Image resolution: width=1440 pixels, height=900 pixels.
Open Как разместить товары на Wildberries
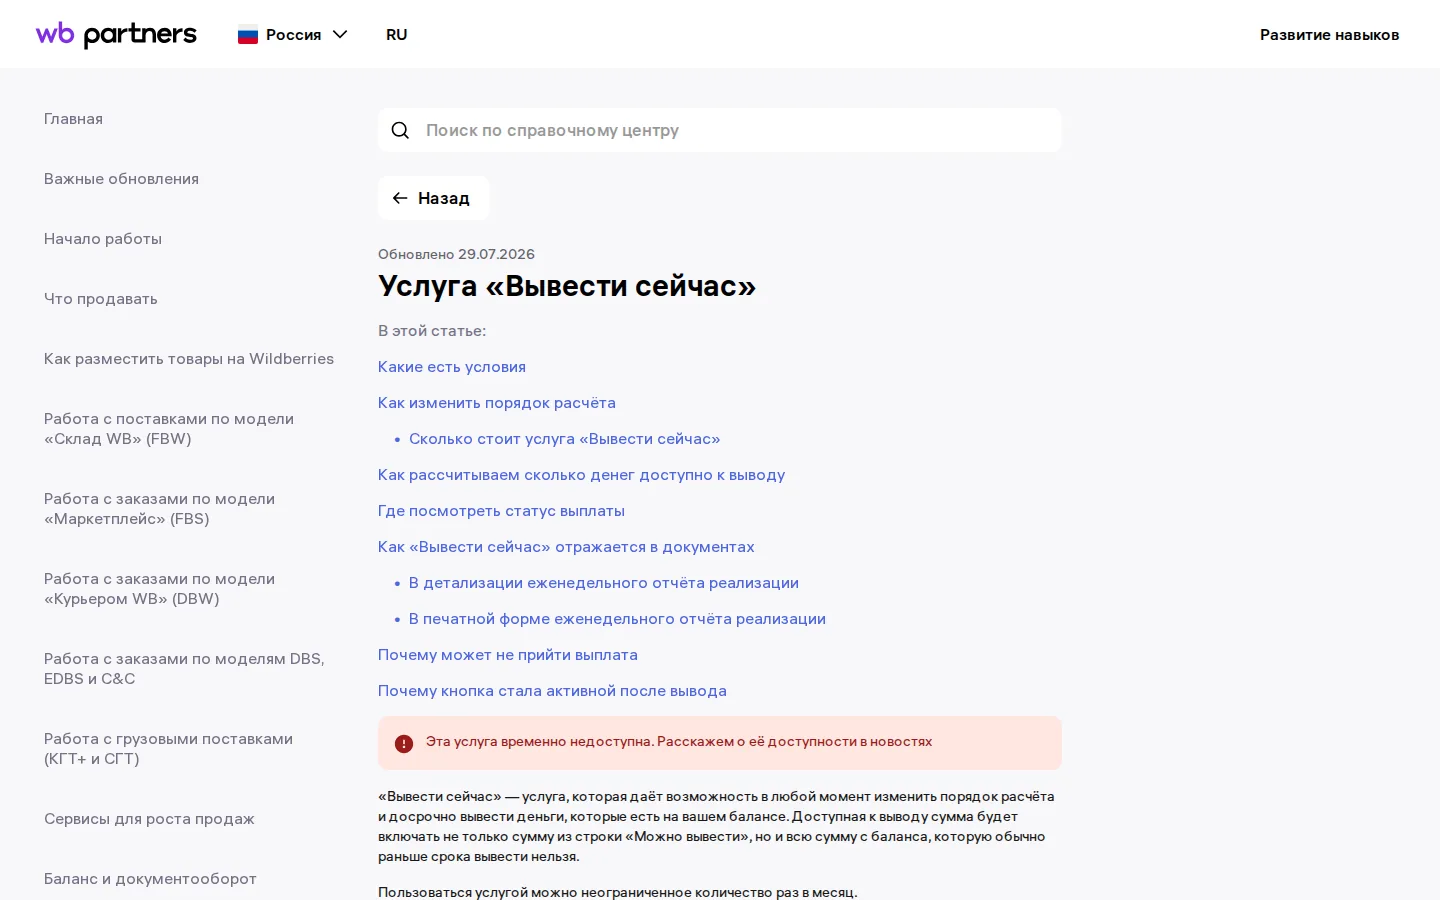pos(189,359)
